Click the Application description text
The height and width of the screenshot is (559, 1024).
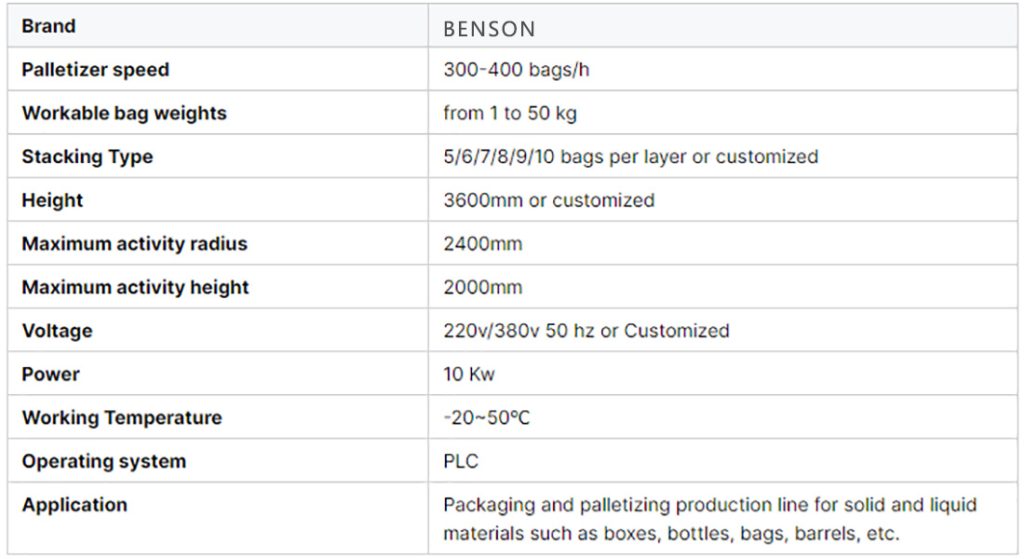coord(709,518)
